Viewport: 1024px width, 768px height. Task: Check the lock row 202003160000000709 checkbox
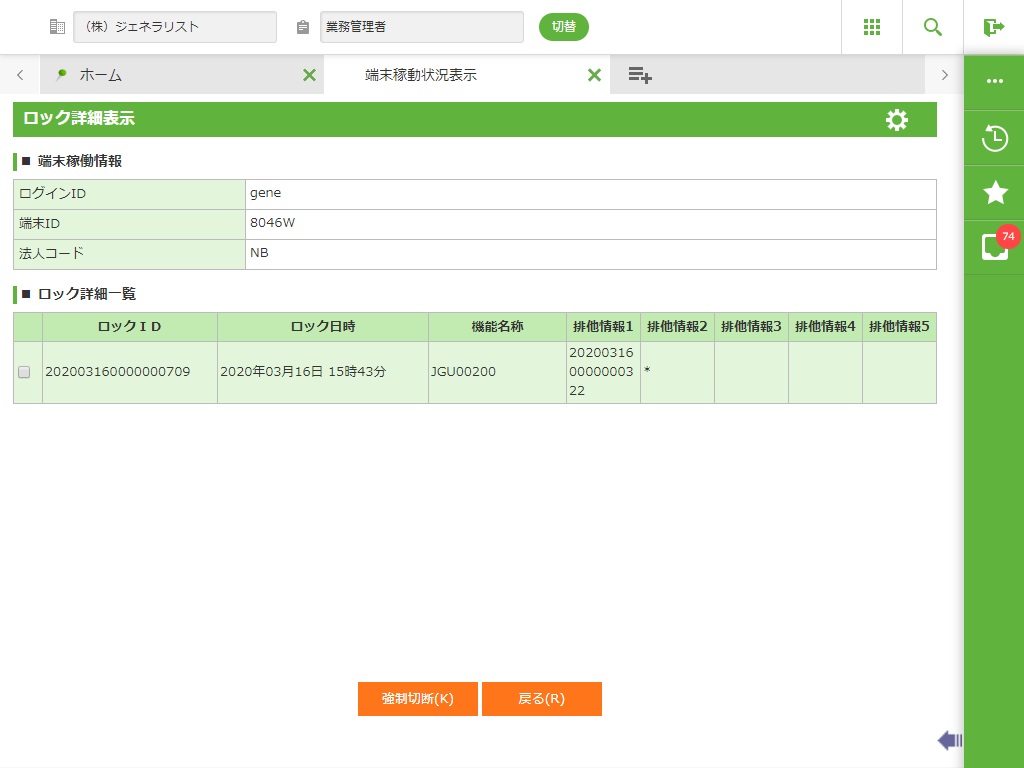click(25, 372)
